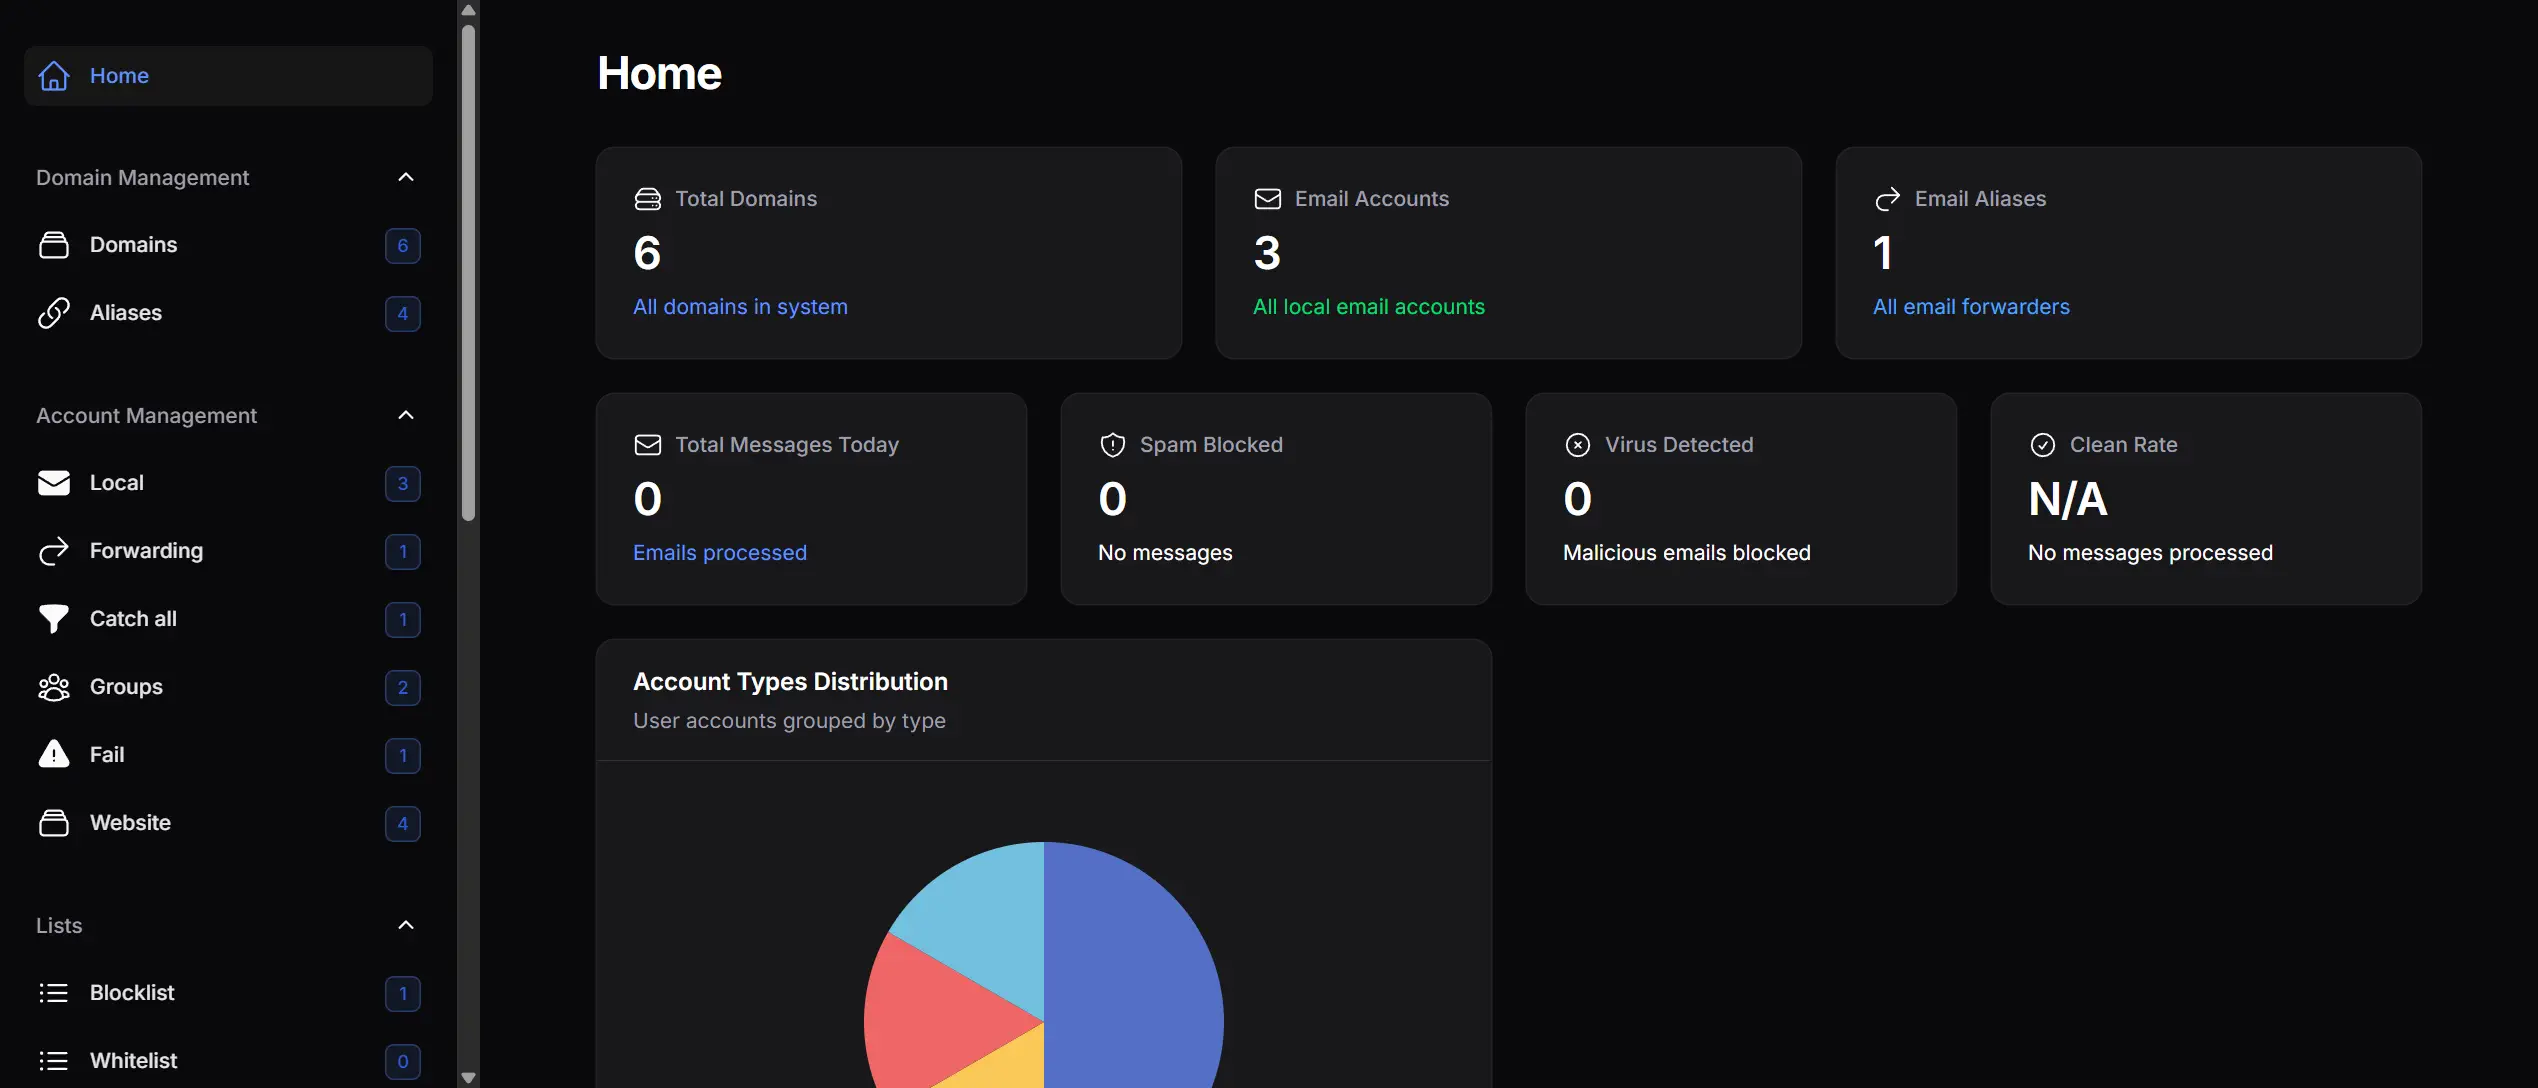The width and height of the screenshot is (2538, 1088).
Task: Click the Spam Blocked shield icon
Action: click(1113, 445)
